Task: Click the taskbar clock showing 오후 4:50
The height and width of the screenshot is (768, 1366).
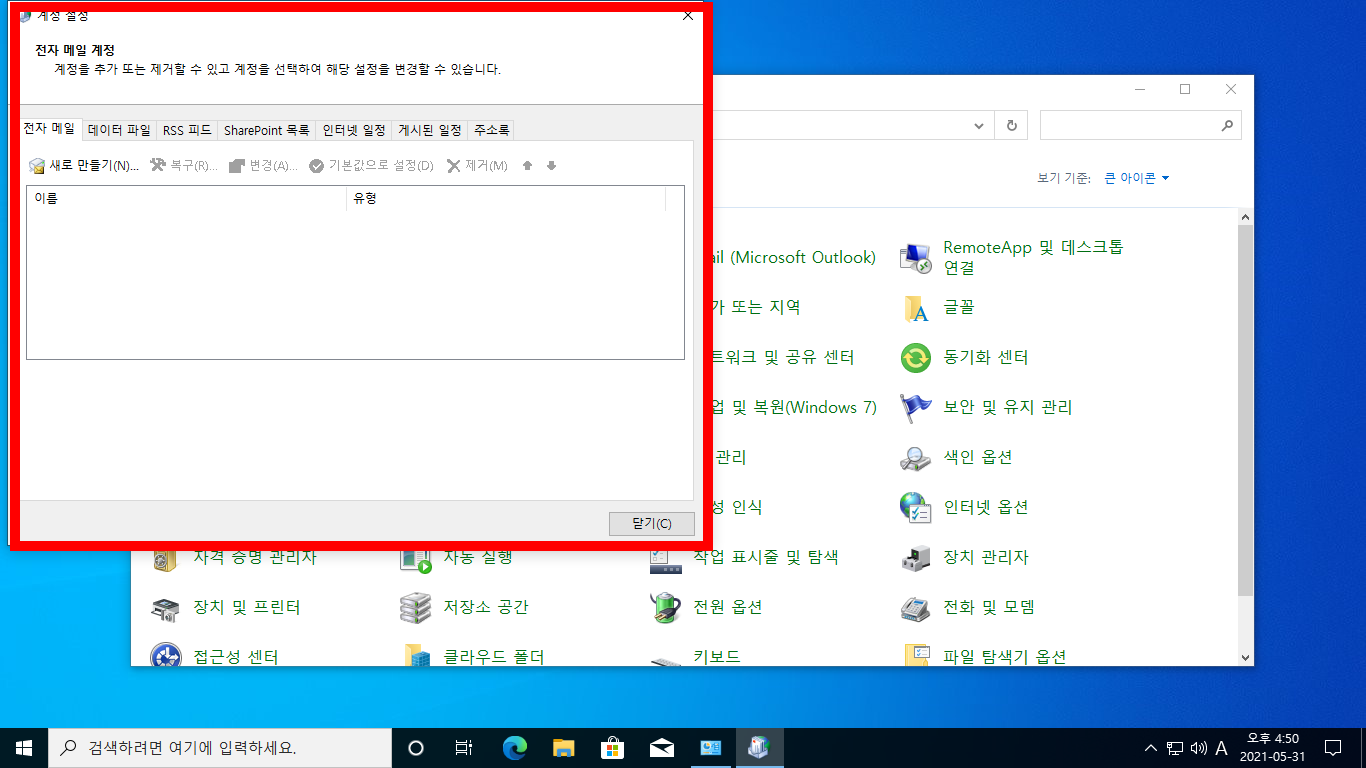Action: 1272,748
